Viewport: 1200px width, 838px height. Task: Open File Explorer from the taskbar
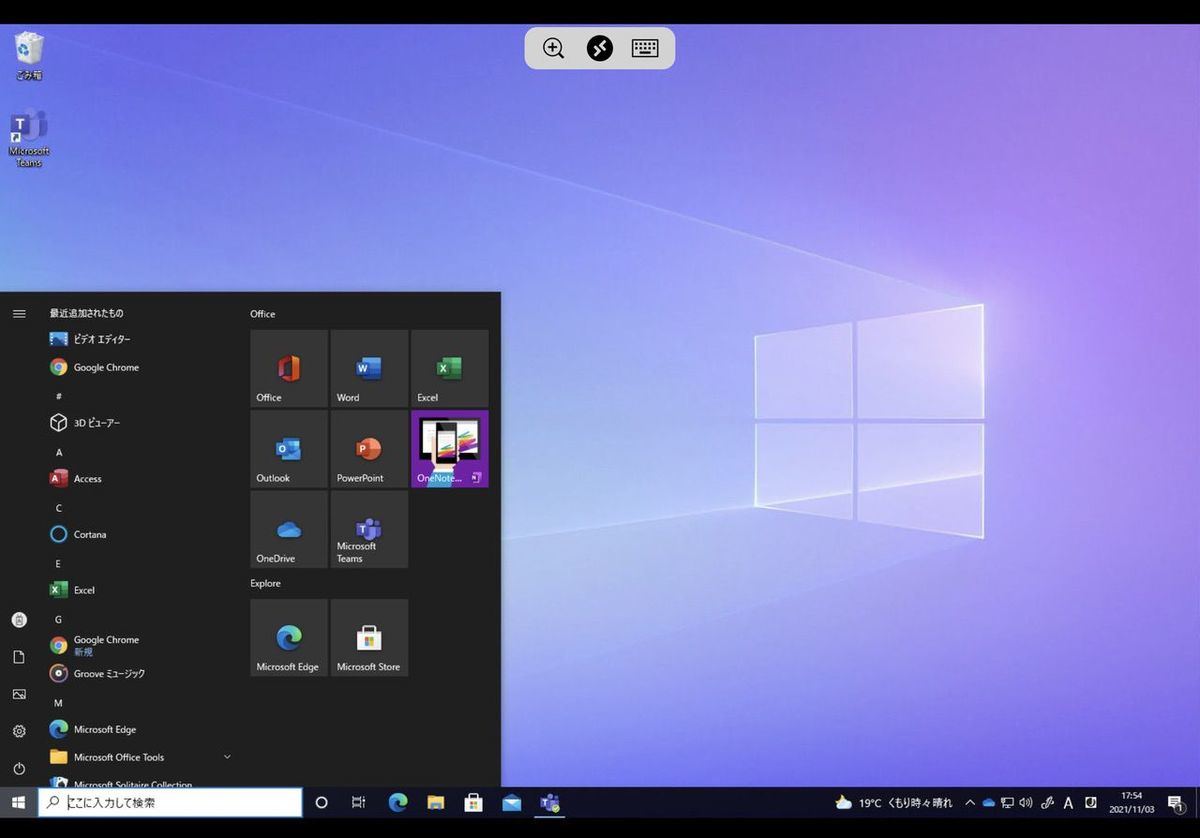pos(436,802)
